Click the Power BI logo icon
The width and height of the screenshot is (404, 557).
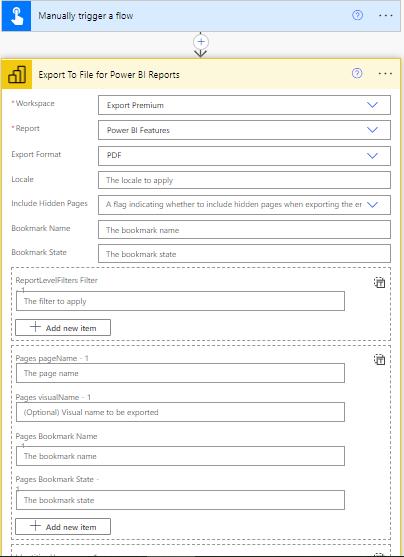(x=17, y=74)
